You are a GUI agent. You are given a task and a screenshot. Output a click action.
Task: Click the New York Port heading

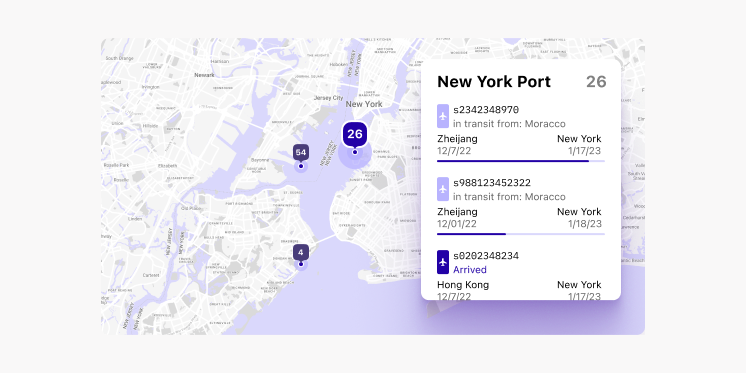pyautogui.click(x=494, y=82)
